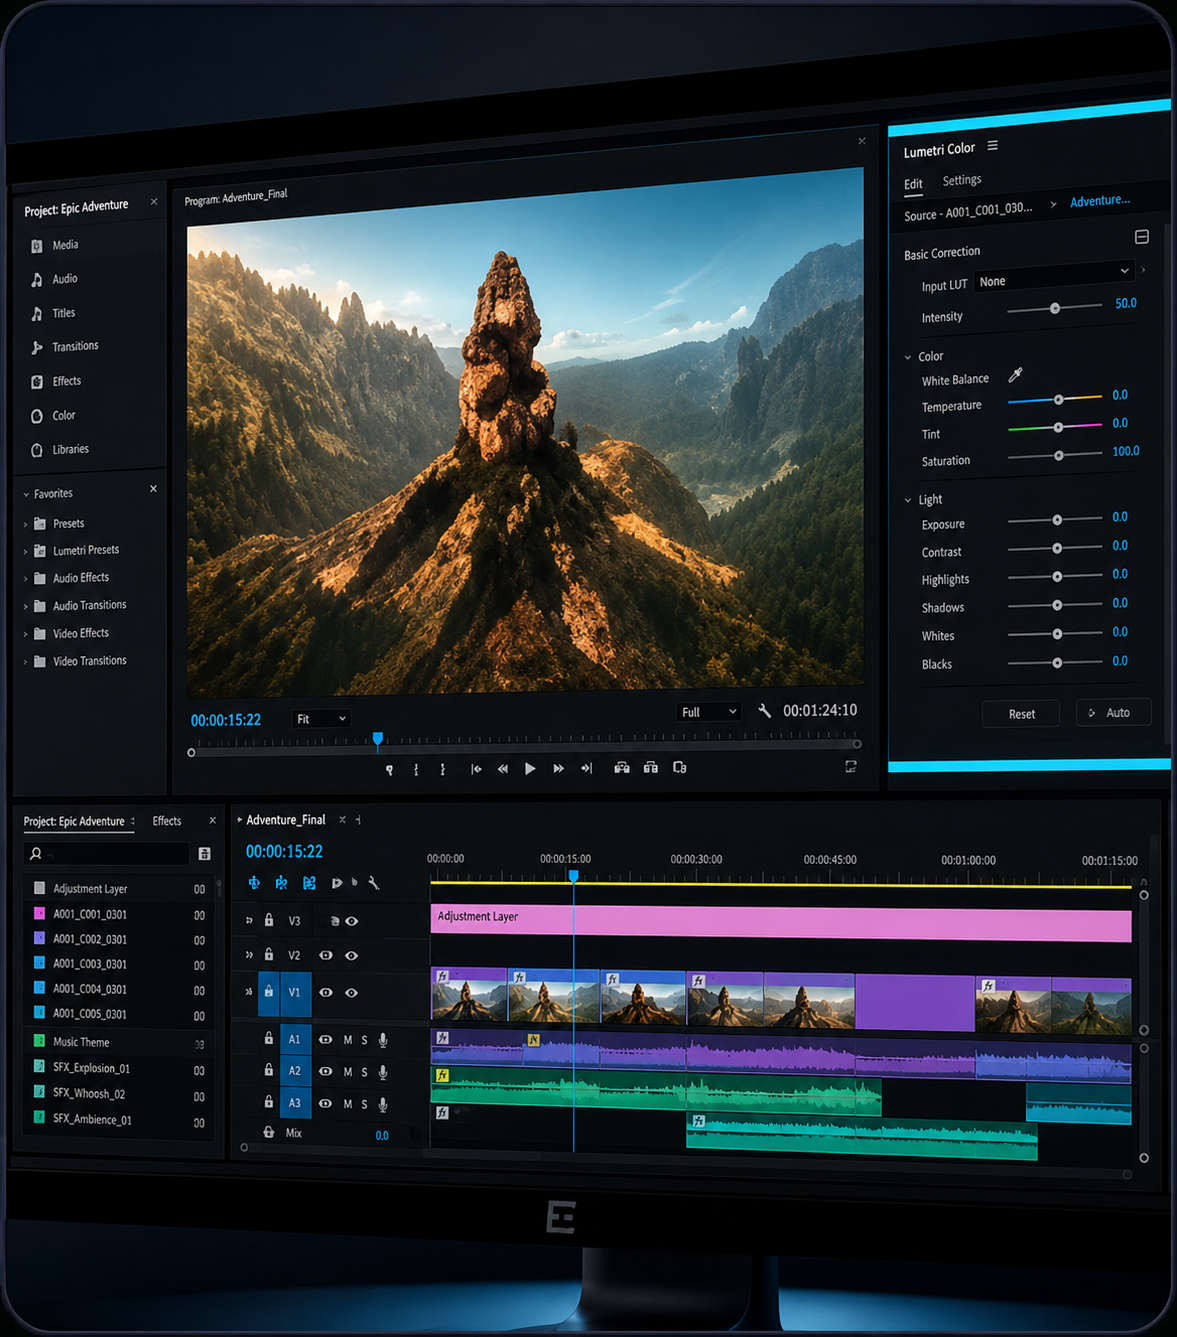Toggle Basic Correction enable checkbox

click(x=1142, y=237)
